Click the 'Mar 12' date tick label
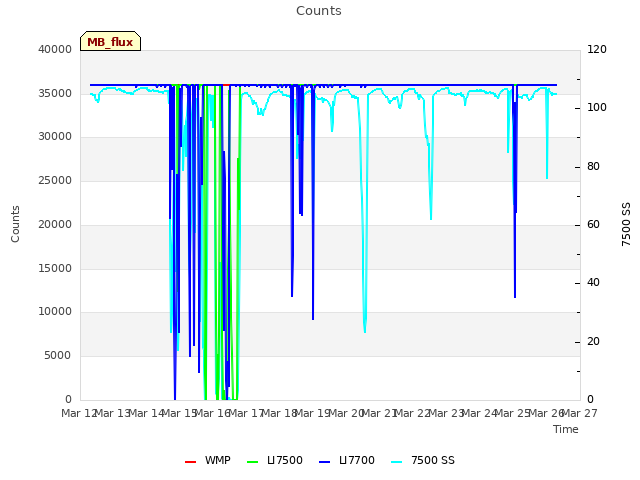The height and width of the screenshot is (480, 640). (x=79, y=413)
